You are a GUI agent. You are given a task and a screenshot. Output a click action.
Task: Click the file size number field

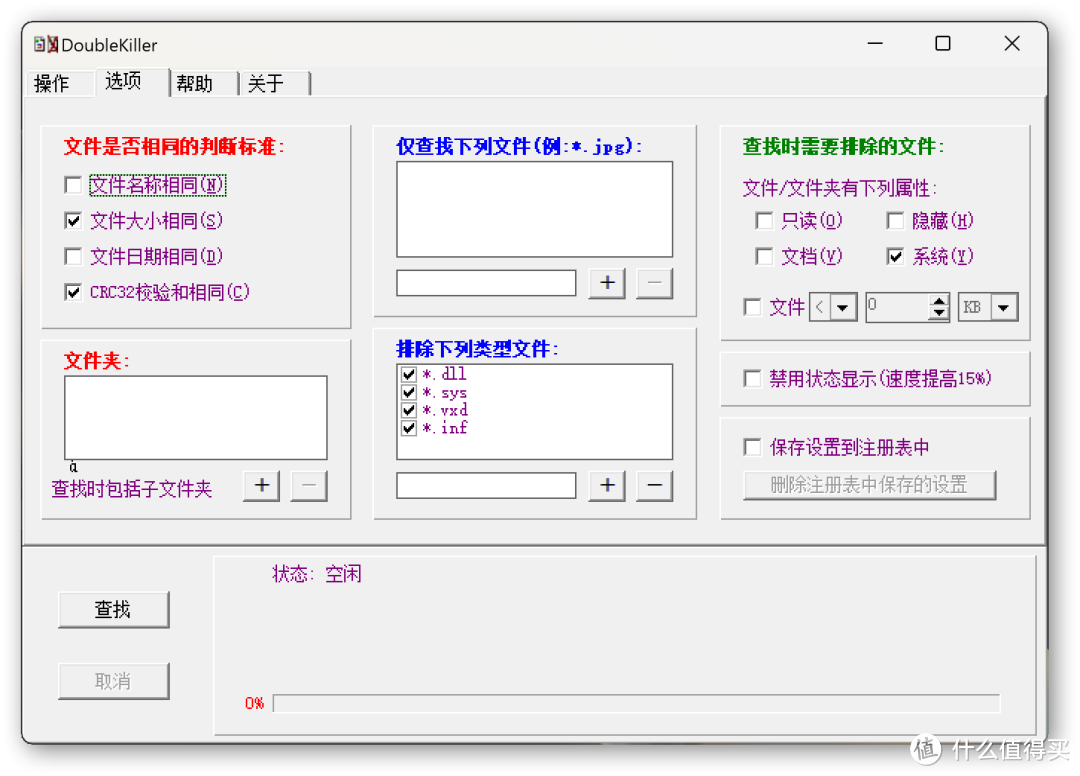coord(897,308)
